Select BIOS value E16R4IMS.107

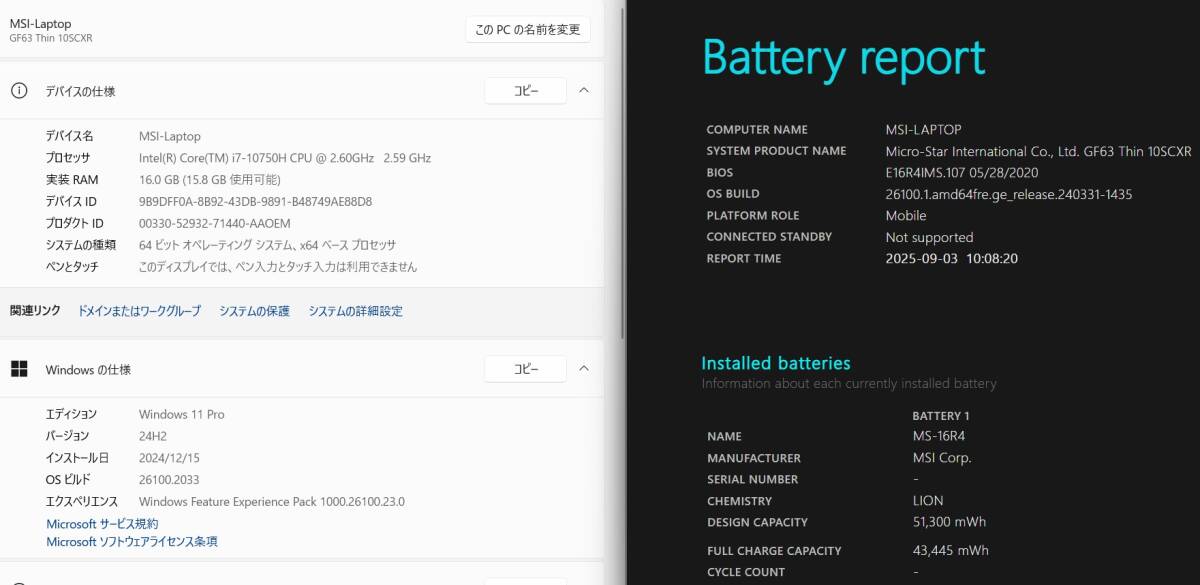962,173
